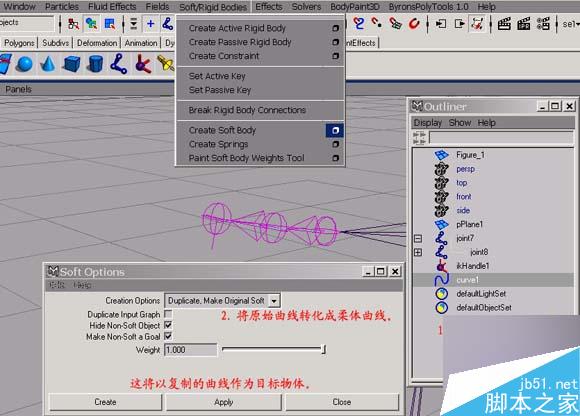This screenshot has height=416, width=580.
Task: Click the polygon cone shelf icon
Action: (47, 64)
